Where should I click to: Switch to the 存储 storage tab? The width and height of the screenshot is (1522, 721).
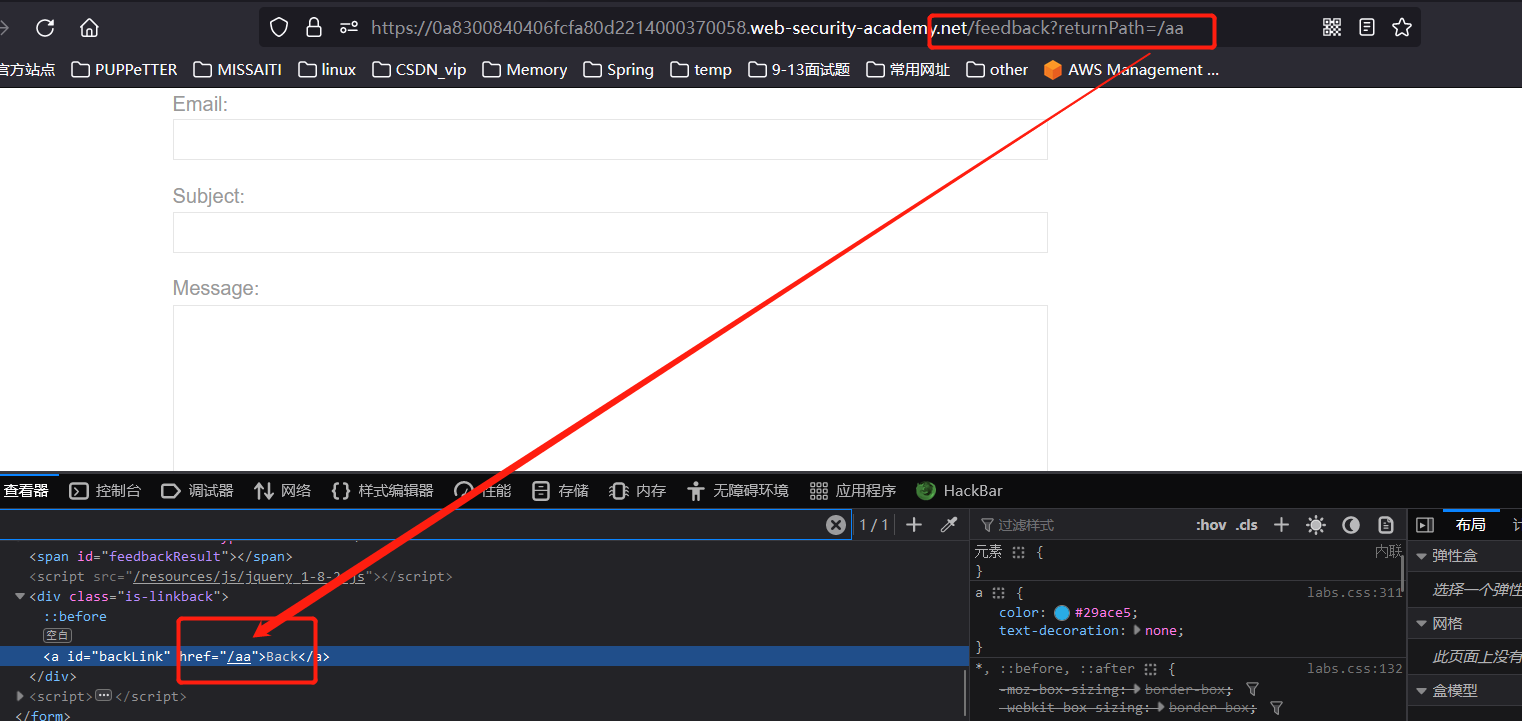(560, 491)
